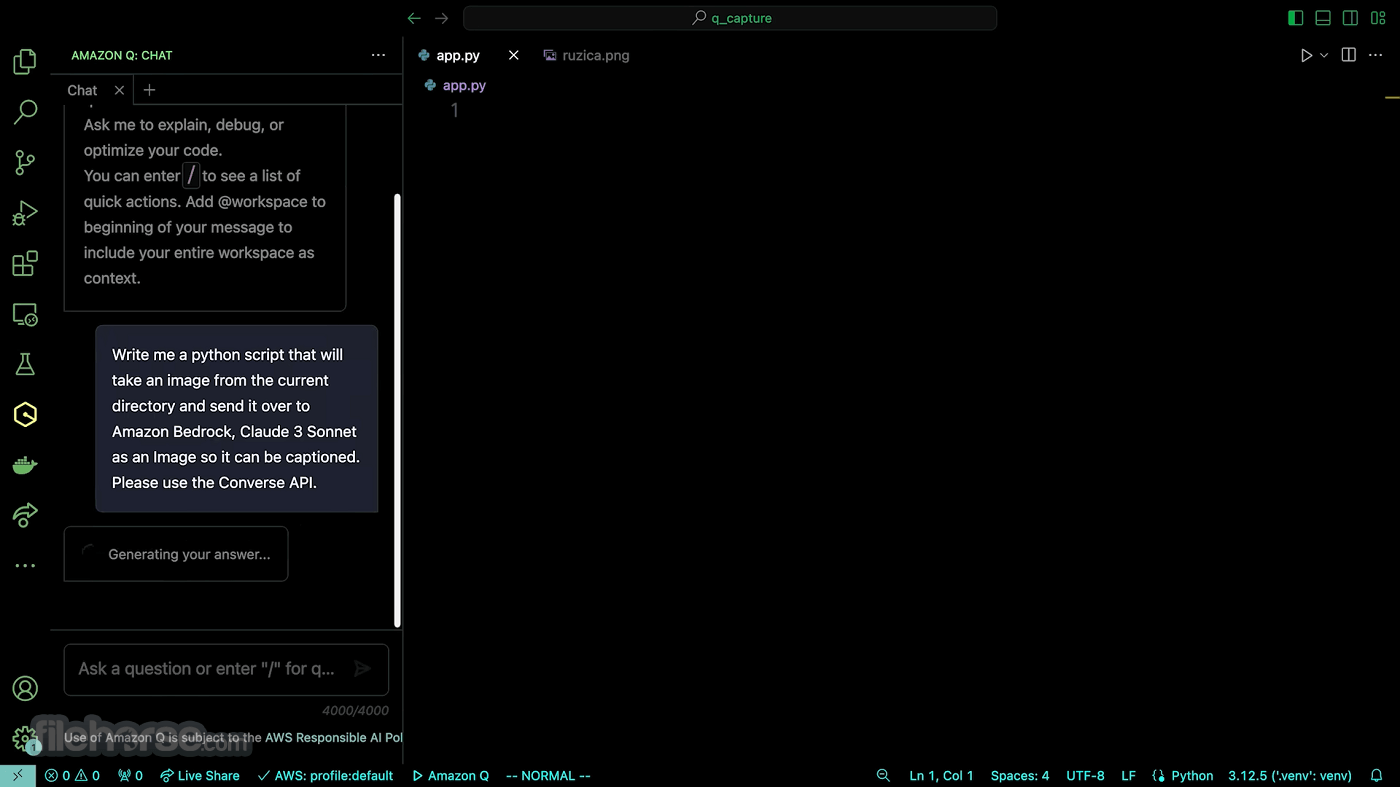The width and height of the screenshot is (1400, 787).
Task: Click the Amazon Q status bar item
Action: (x=450, y=776)
